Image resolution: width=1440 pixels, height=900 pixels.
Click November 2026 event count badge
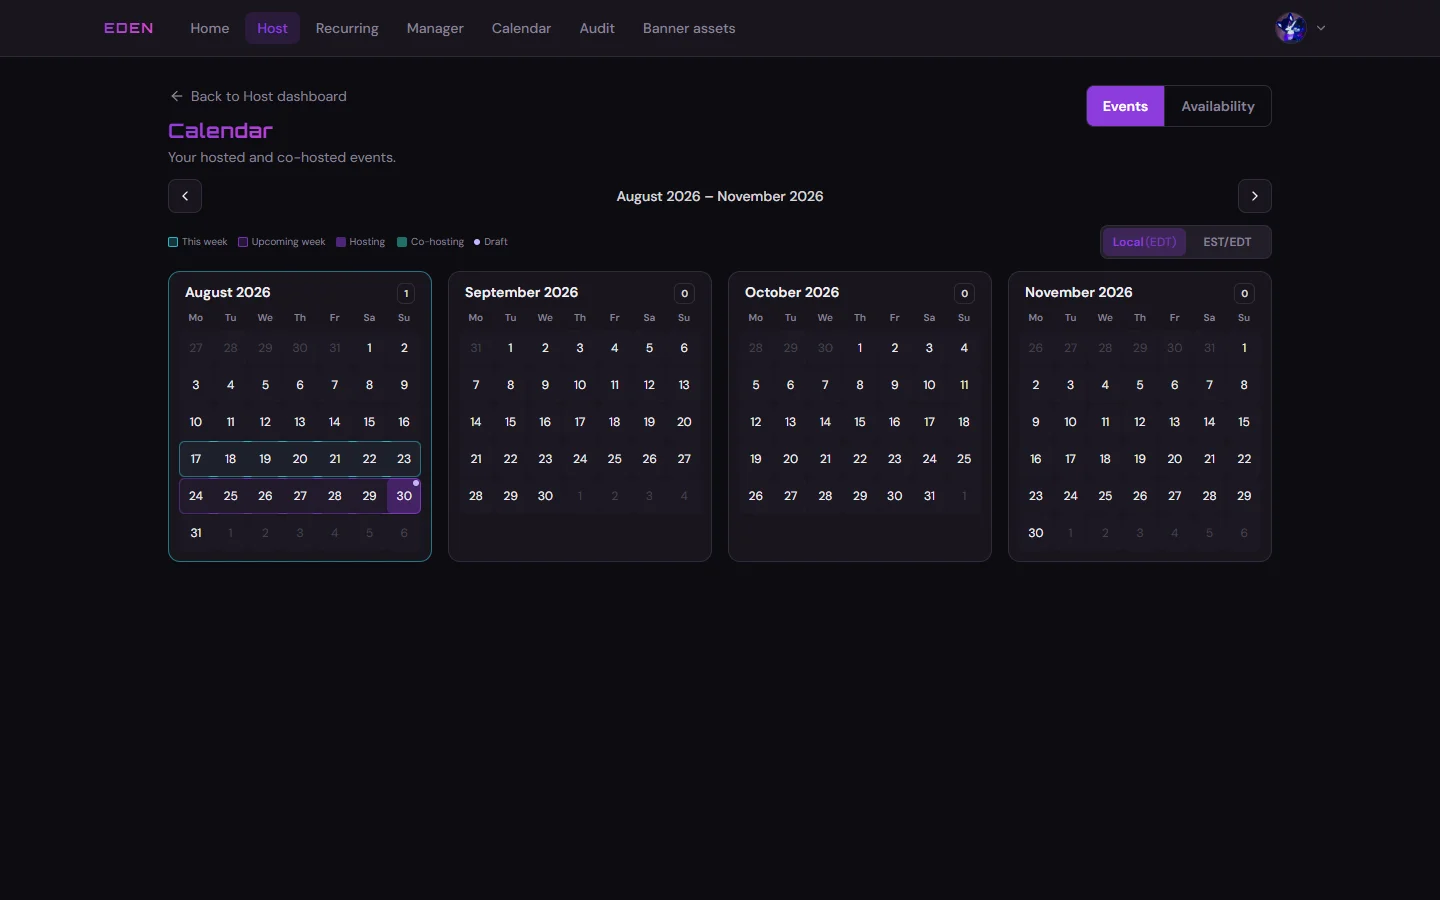coord(1244,293)
